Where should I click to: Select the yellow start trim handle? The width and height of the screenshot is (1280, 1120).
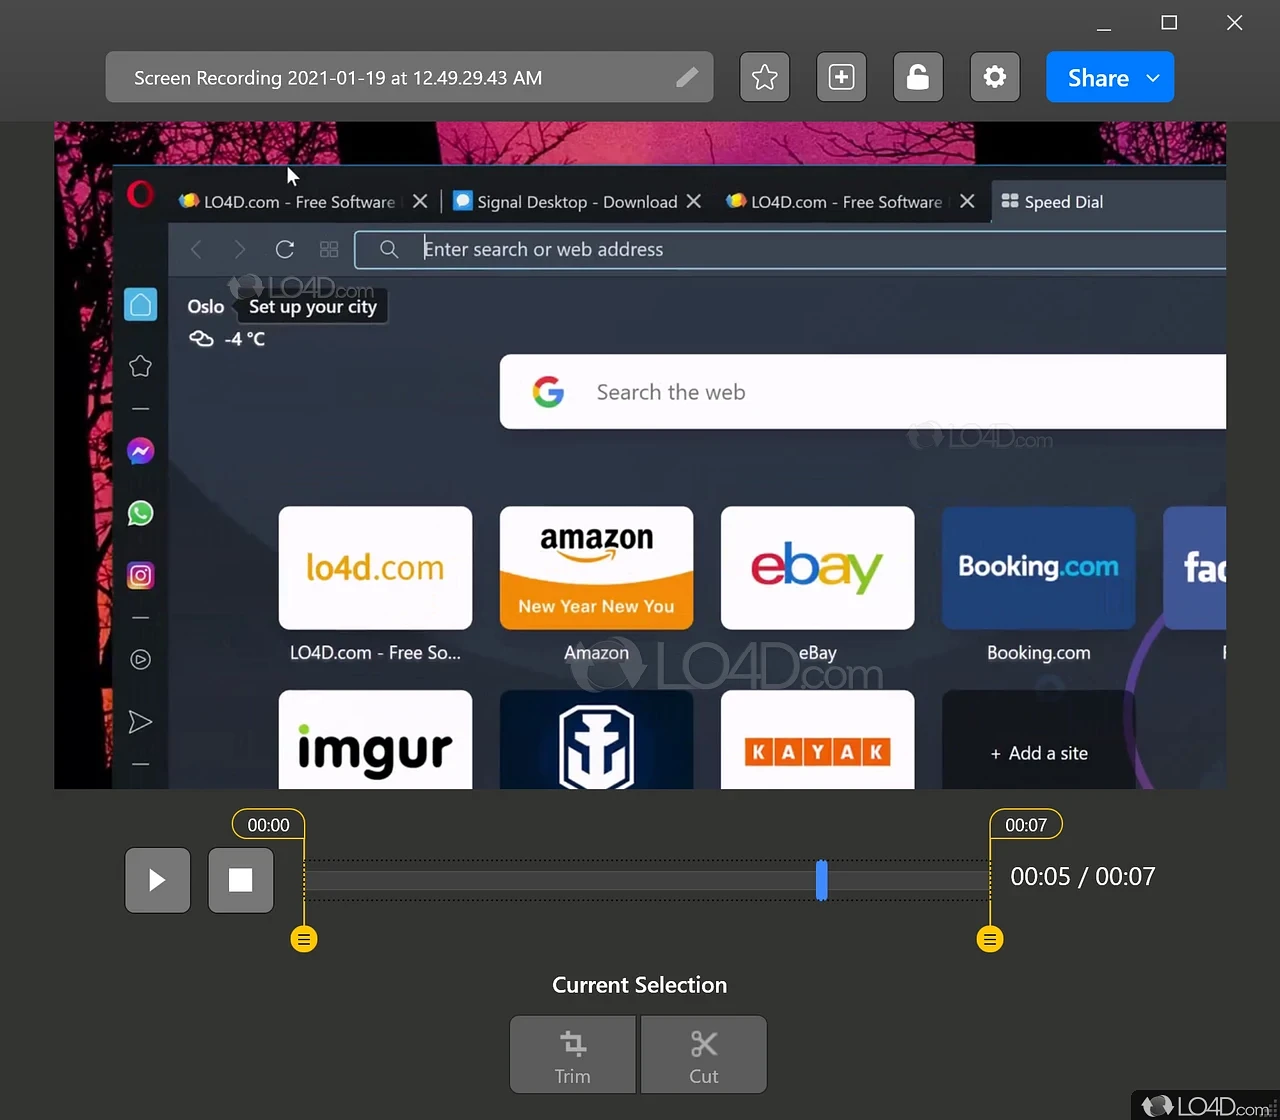[x=304, y=939]
